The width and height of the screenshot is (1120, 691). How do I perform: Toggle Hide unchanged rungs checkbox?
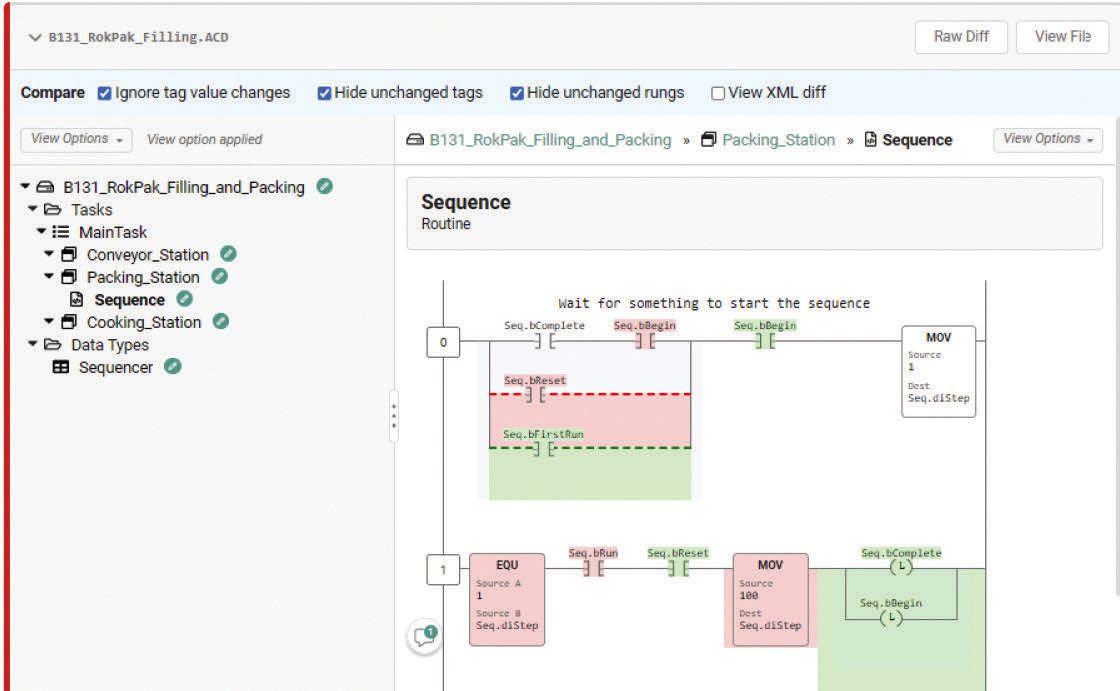(x=517, y=93)
